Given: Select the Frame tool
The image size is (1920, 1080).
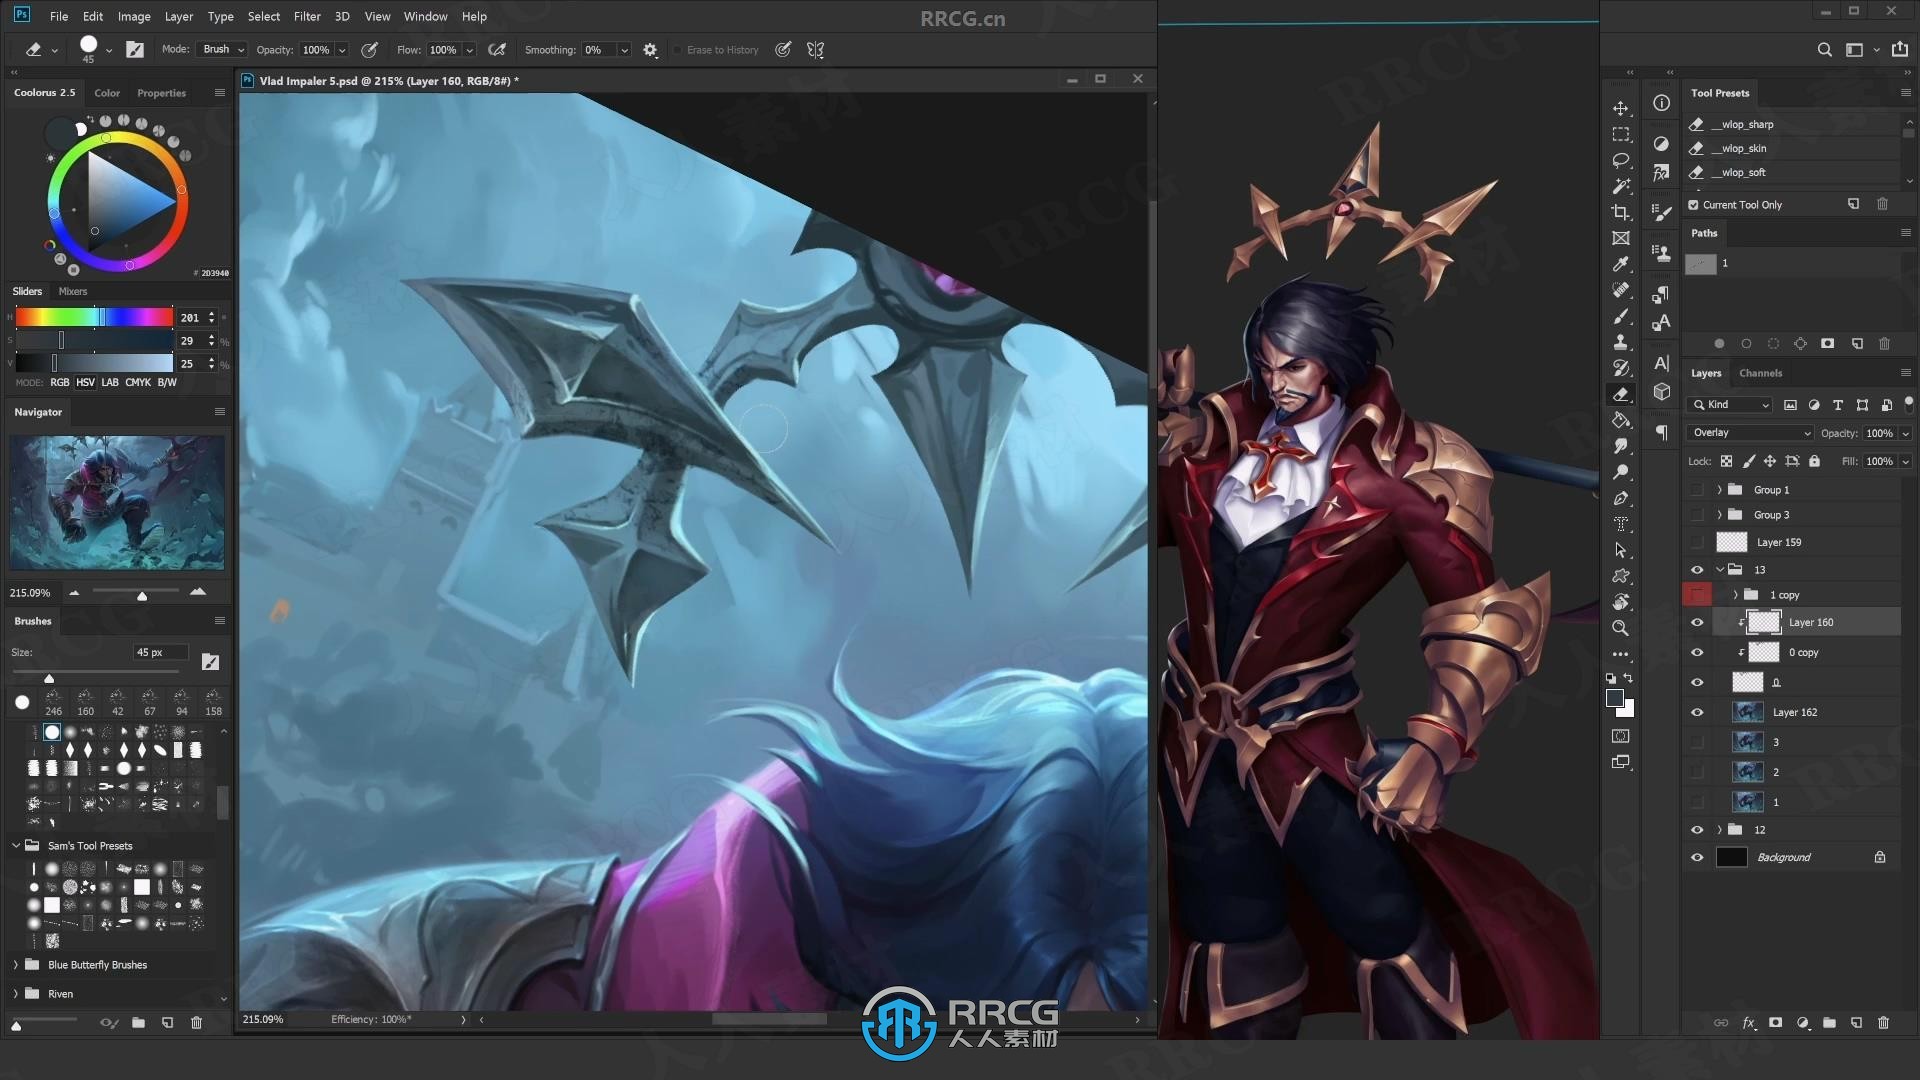Looking at the screenshot, I should tap(1621, 238).
